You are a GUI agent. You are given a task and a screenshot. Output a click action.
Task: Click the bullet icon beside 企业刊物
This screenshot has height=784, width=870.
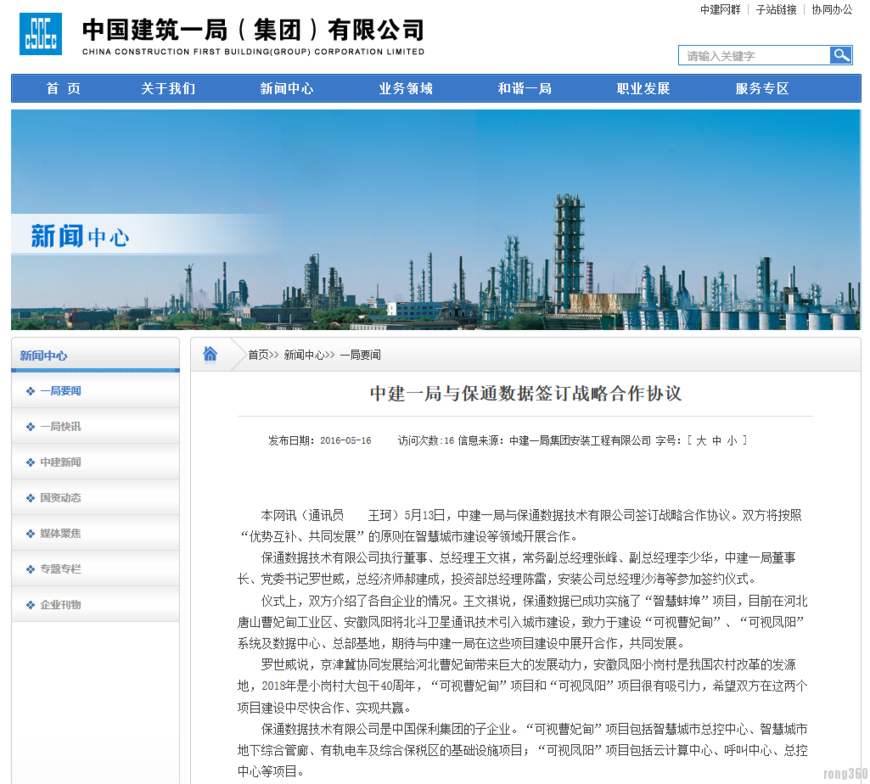pyautogui.click(x=31, y=605)
